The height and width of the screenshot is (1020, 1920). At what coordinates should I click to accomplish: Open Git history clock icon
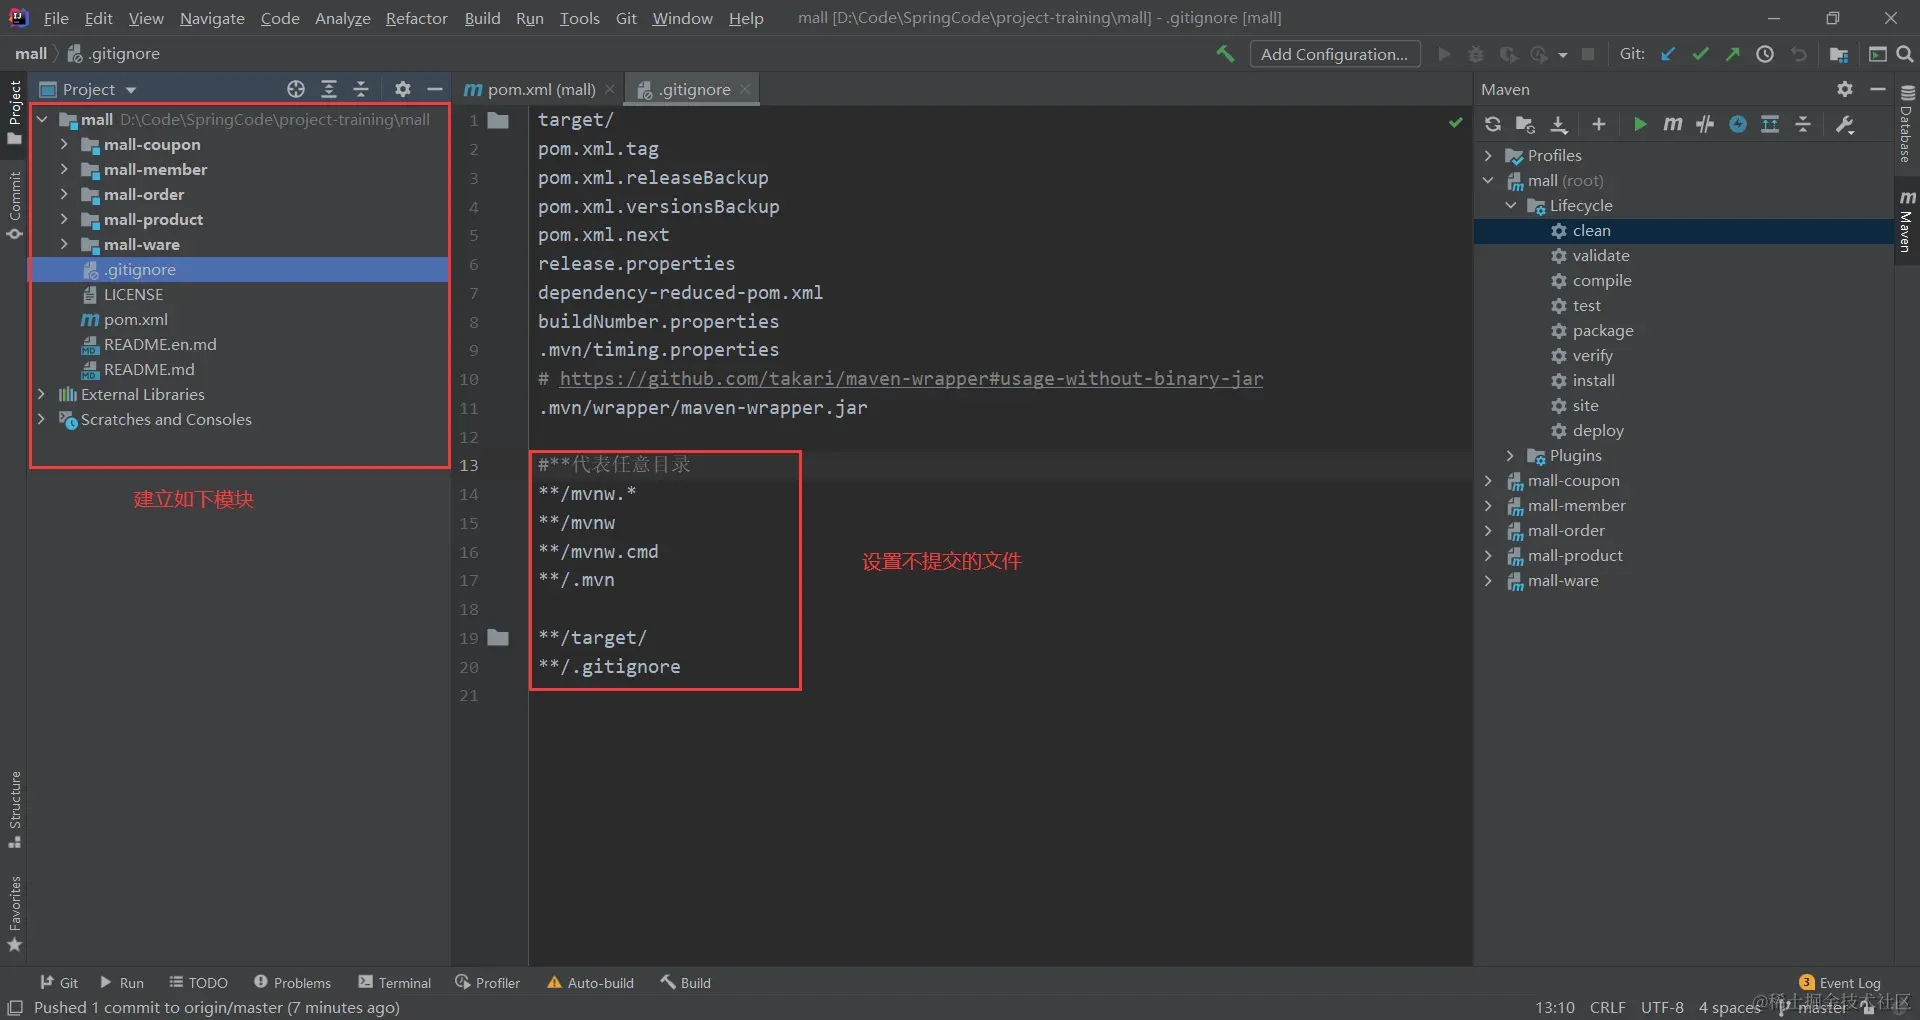(x=1765, y=54)
